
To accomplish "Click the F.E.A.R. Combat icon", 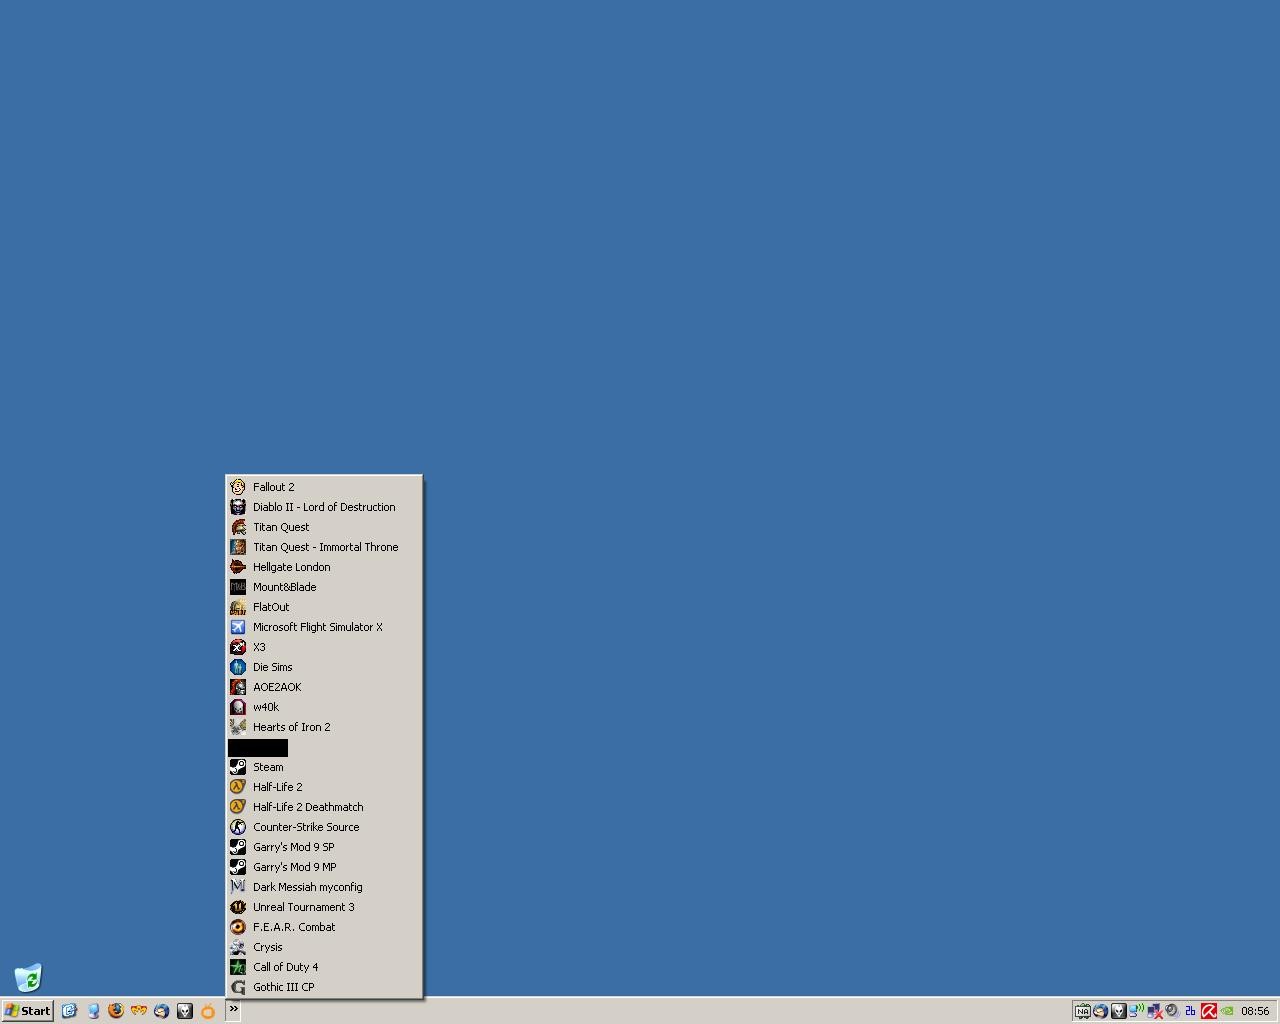I will [x=238, y=927].
